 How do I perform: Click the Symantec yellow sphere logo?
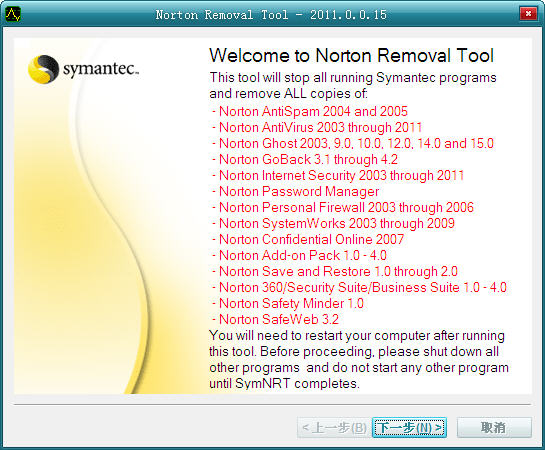click(43, 69)
